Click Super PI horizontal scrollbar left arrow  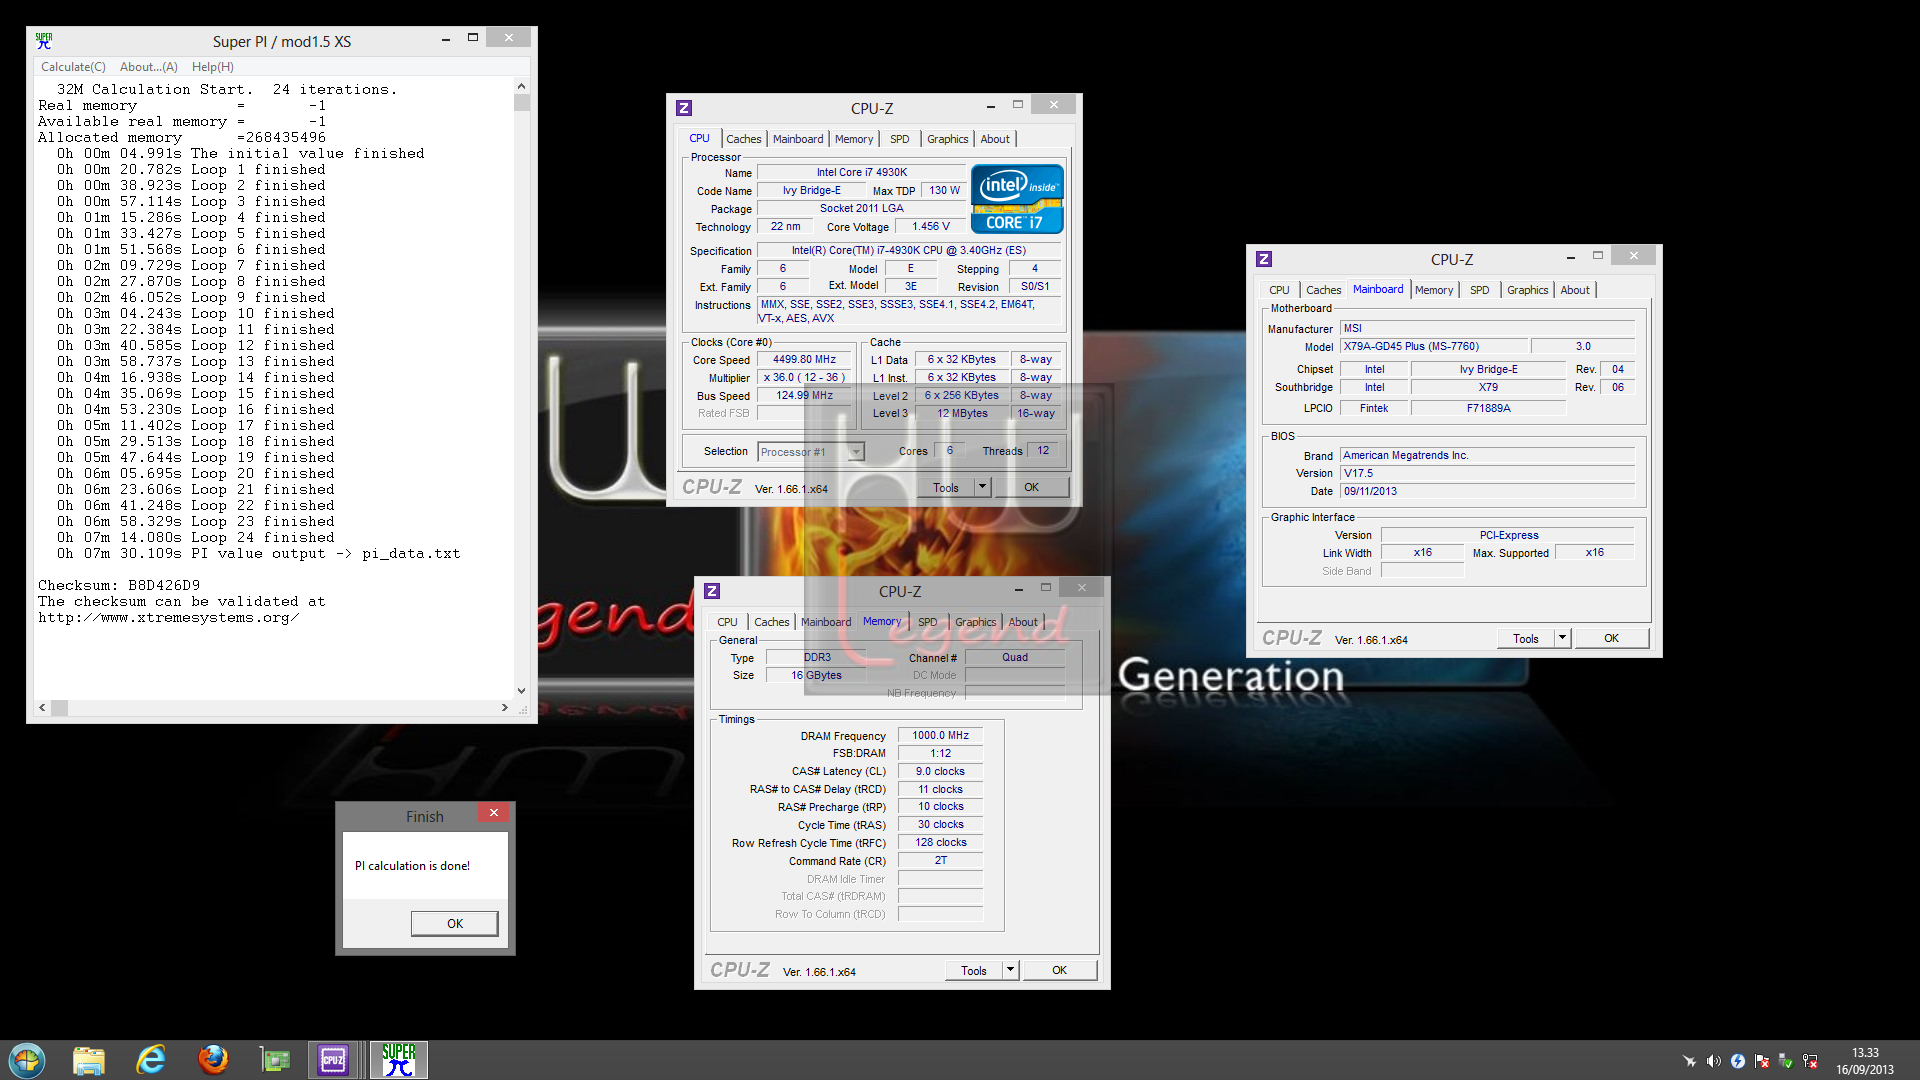coord(42,707)
